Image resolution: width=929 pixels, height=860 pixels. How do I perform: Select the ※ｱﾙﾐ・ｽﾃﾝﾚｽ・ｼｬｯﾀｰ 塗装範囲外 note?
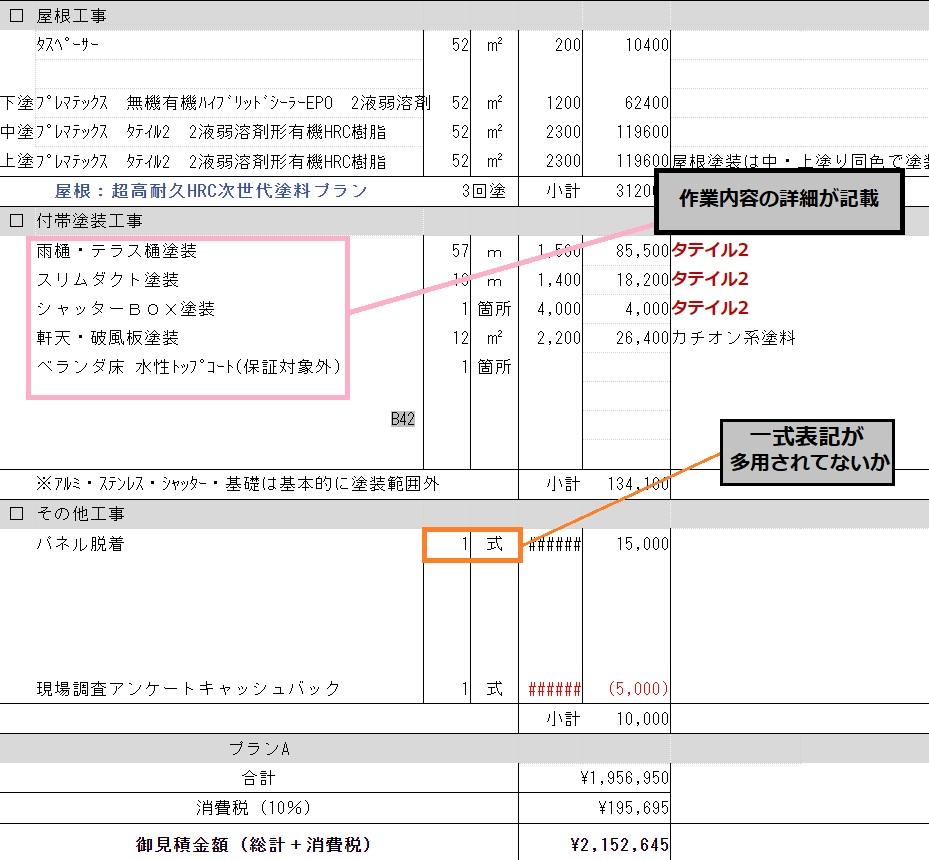(238, 483)
